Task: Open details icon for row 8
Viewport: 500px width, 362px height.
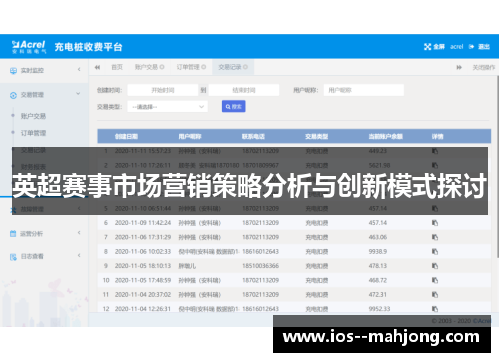Action: click(x=435, y=251)
